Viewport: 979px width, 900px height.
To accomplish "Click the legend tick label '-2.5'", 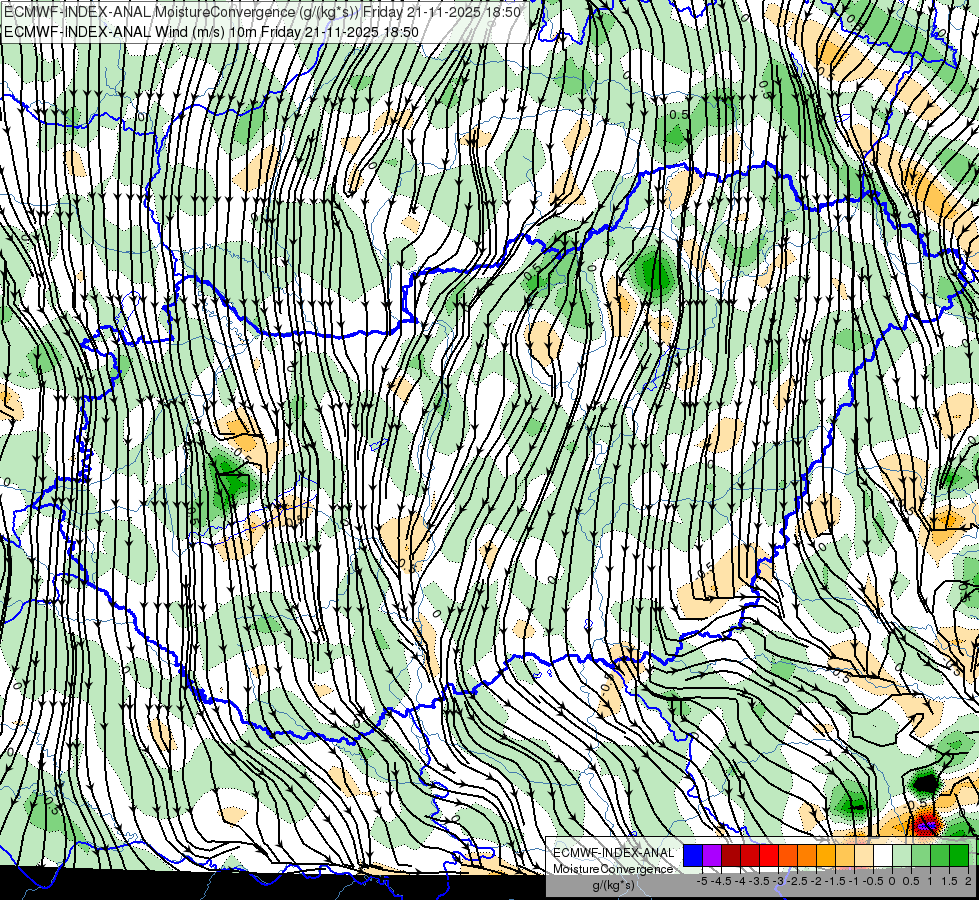I will pyautogui.click(x=797, y=881).
